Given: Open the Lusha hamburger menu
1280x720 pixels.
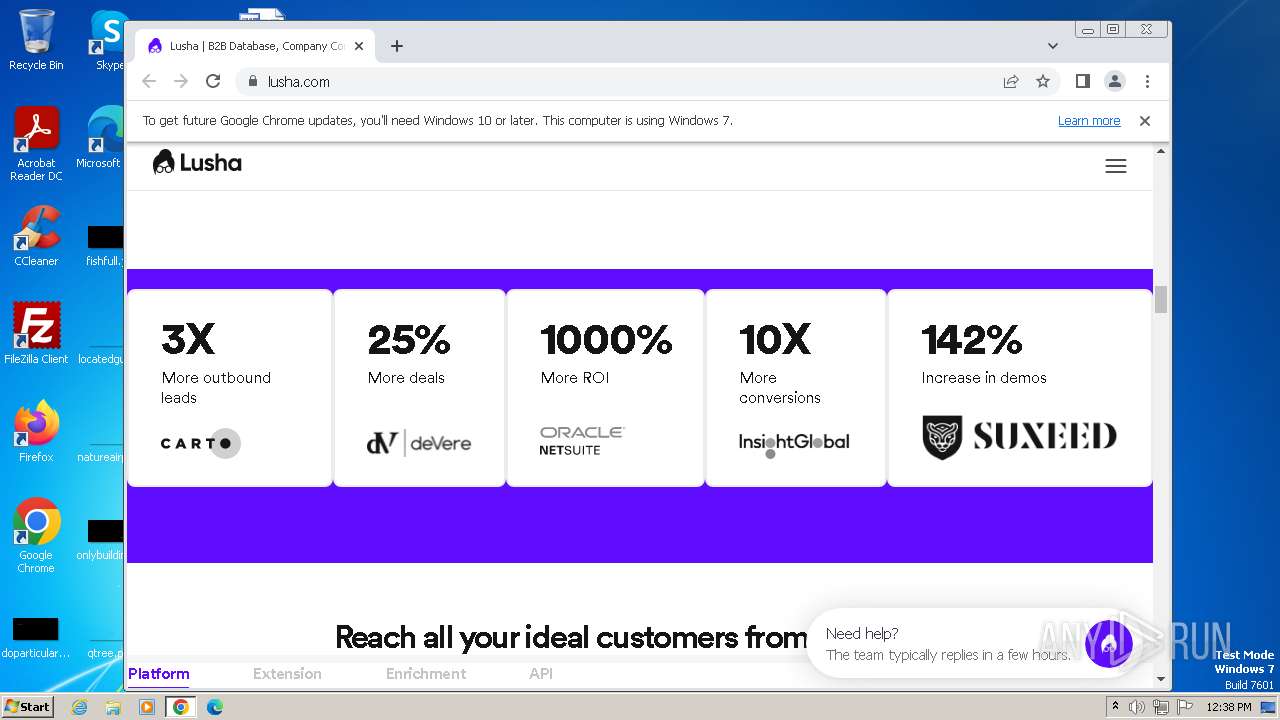Looking at the screenshot, I should (1116, 166).
